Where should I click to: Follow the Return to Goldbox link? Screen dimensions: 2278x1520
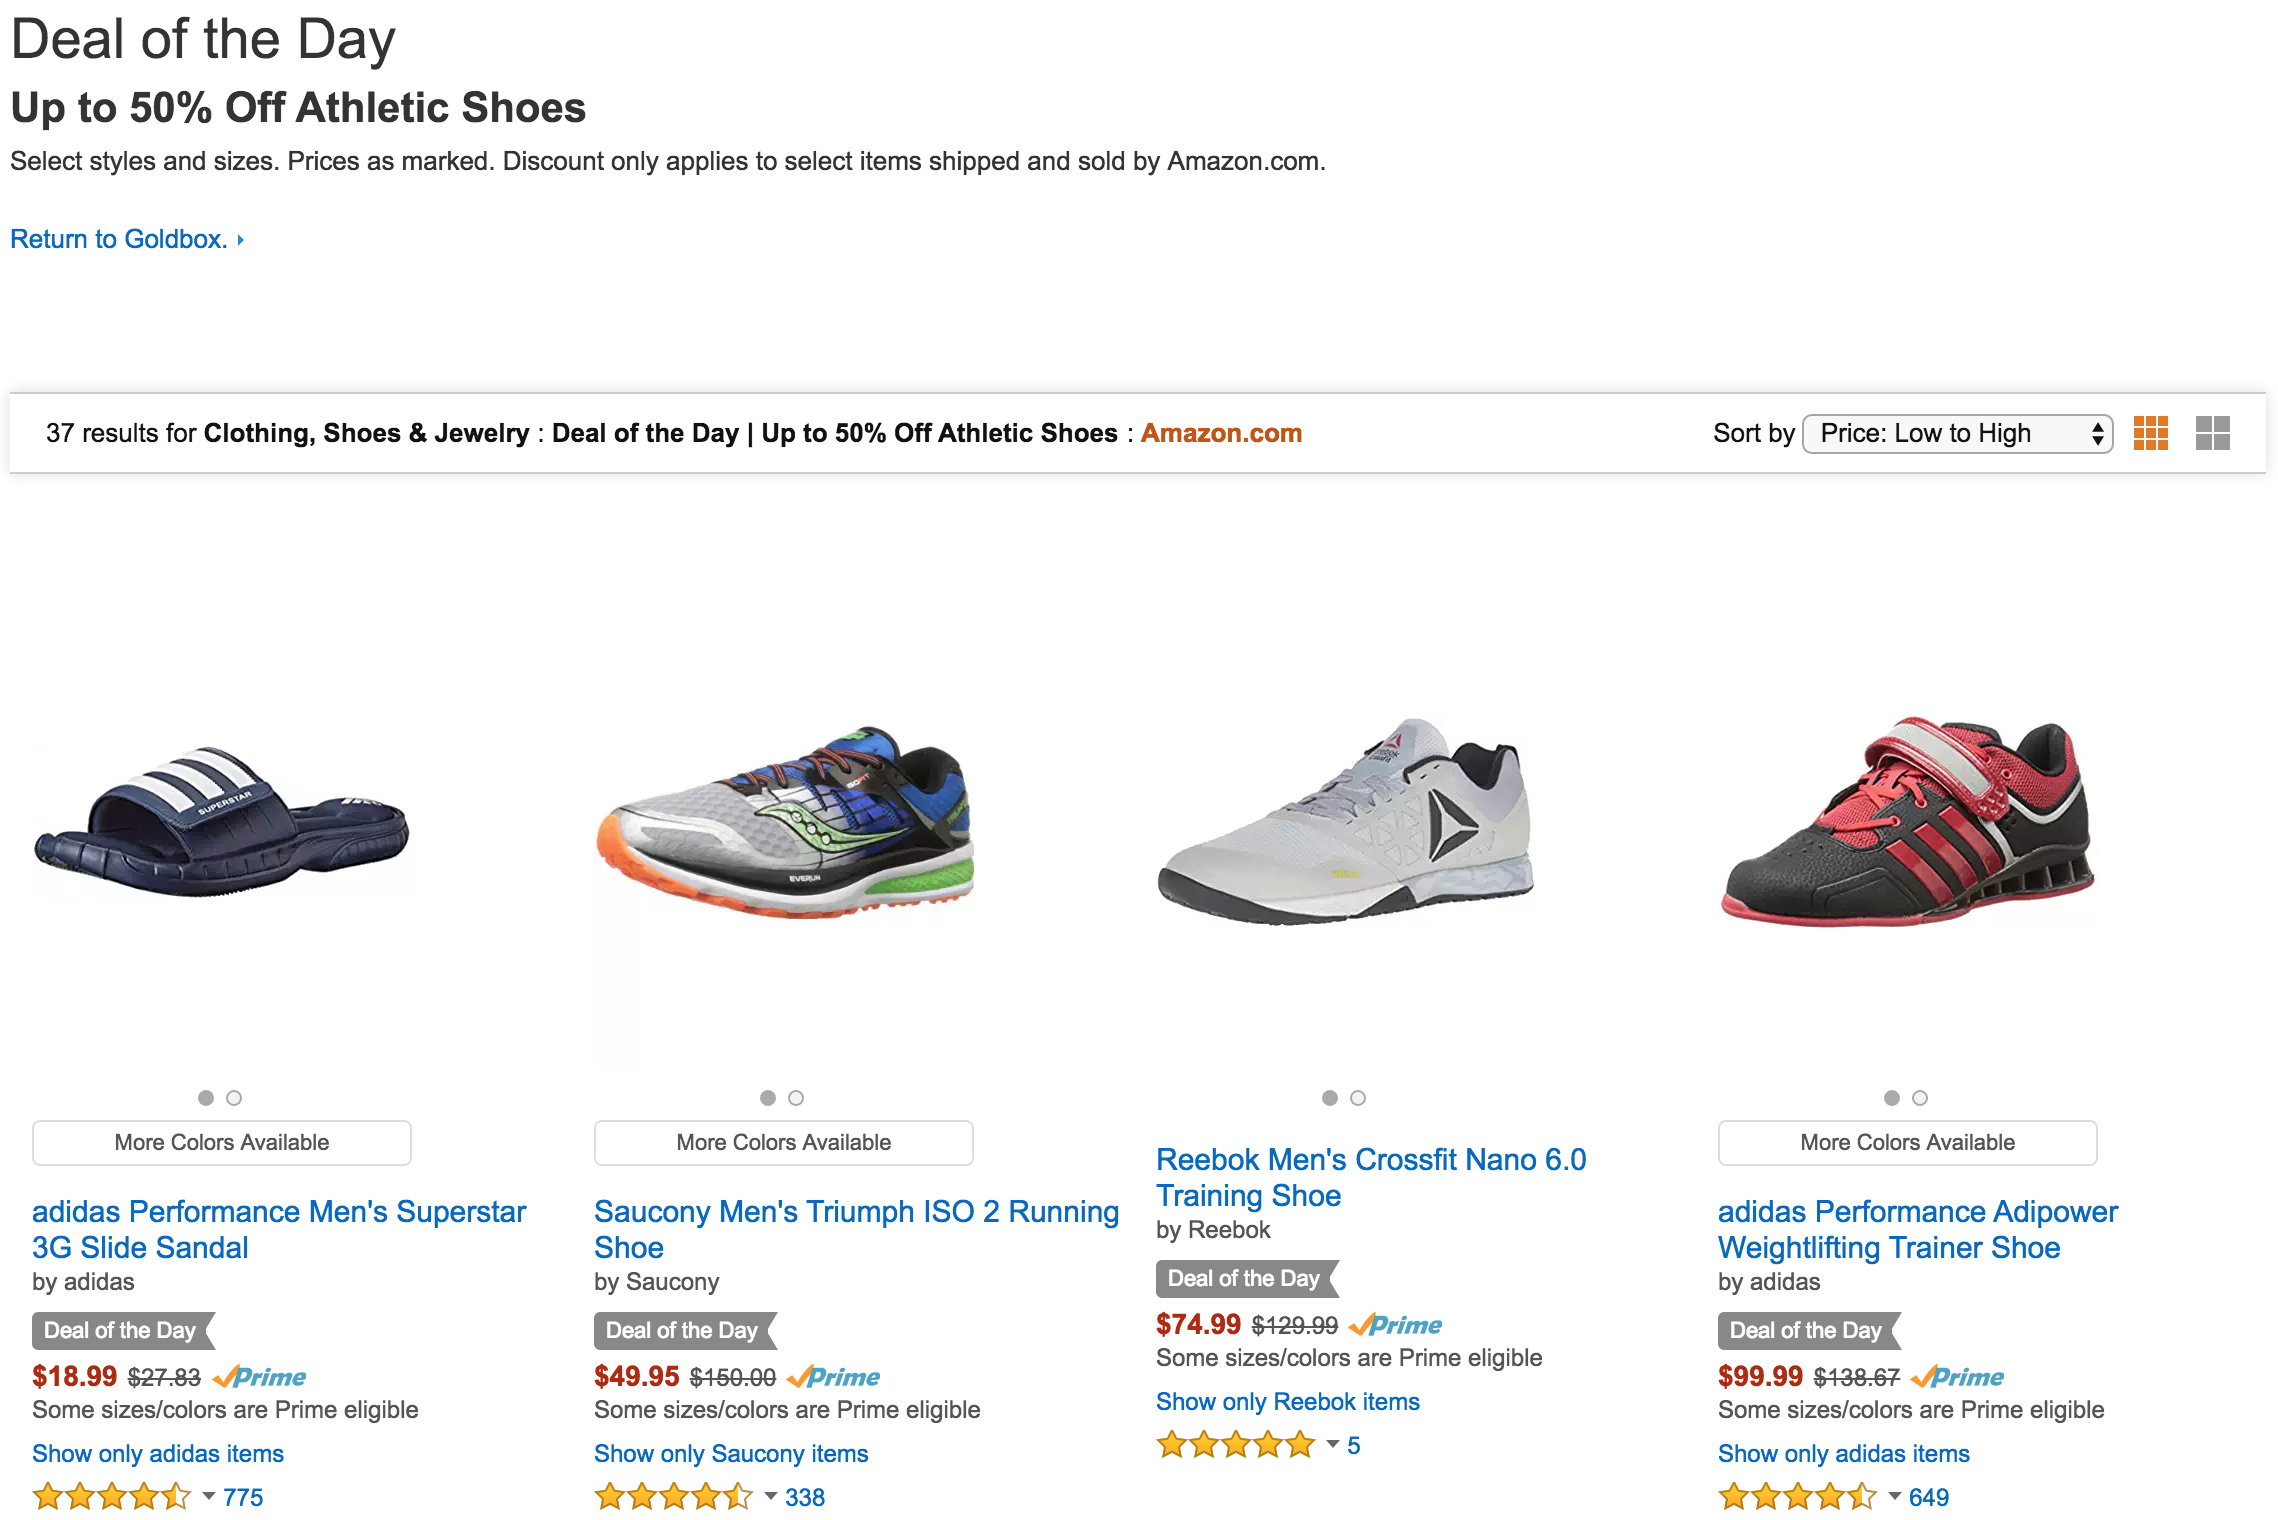119,238
